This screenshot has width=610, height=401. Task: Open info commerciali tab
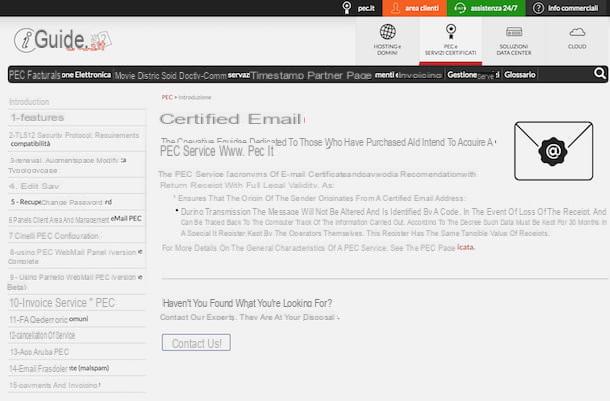[567, 8]
